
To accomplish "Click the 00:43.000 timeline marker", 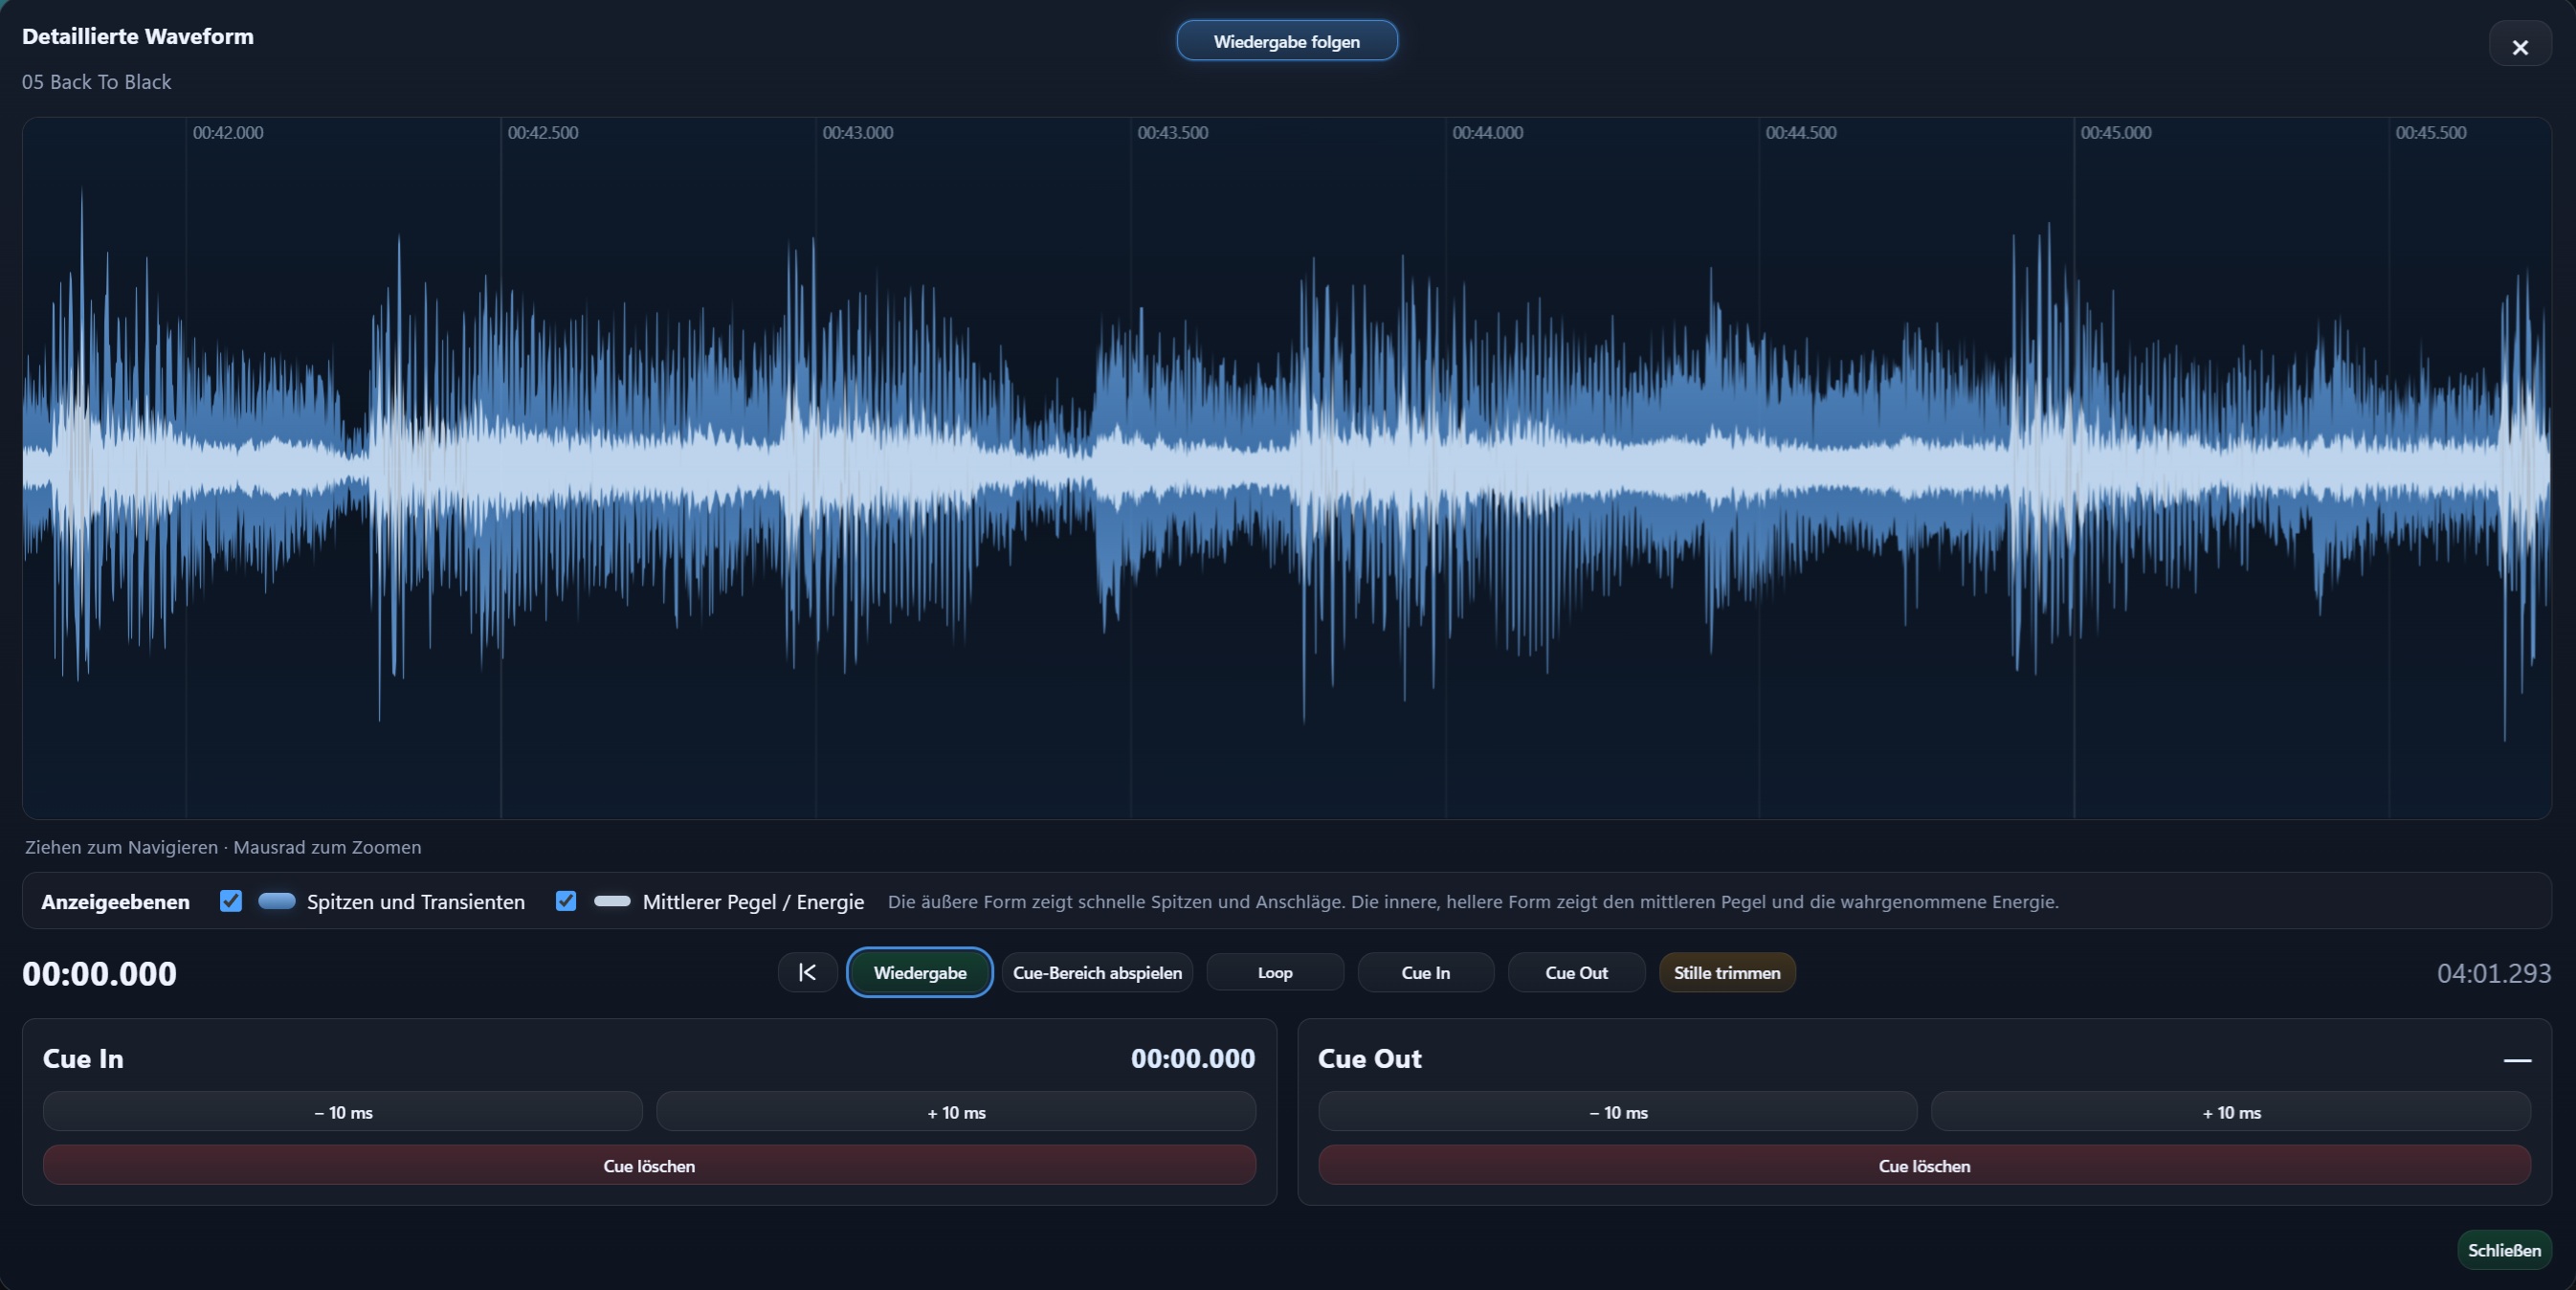I will (858, 132).
